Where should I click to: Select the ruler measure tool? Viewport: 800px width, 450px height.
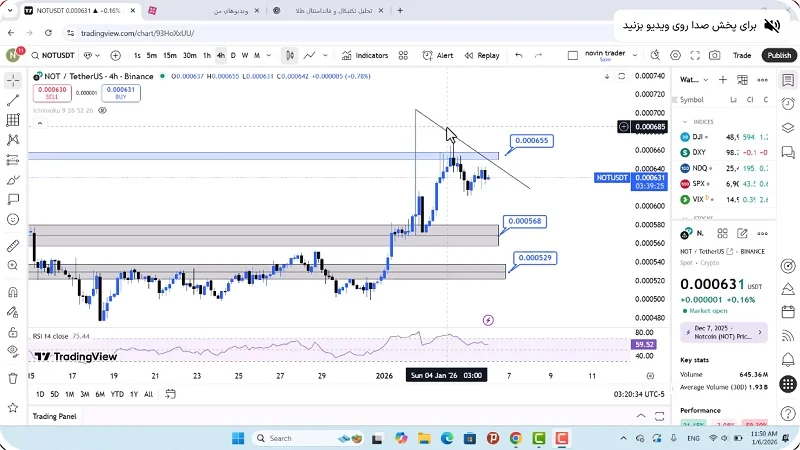(12, 245)
